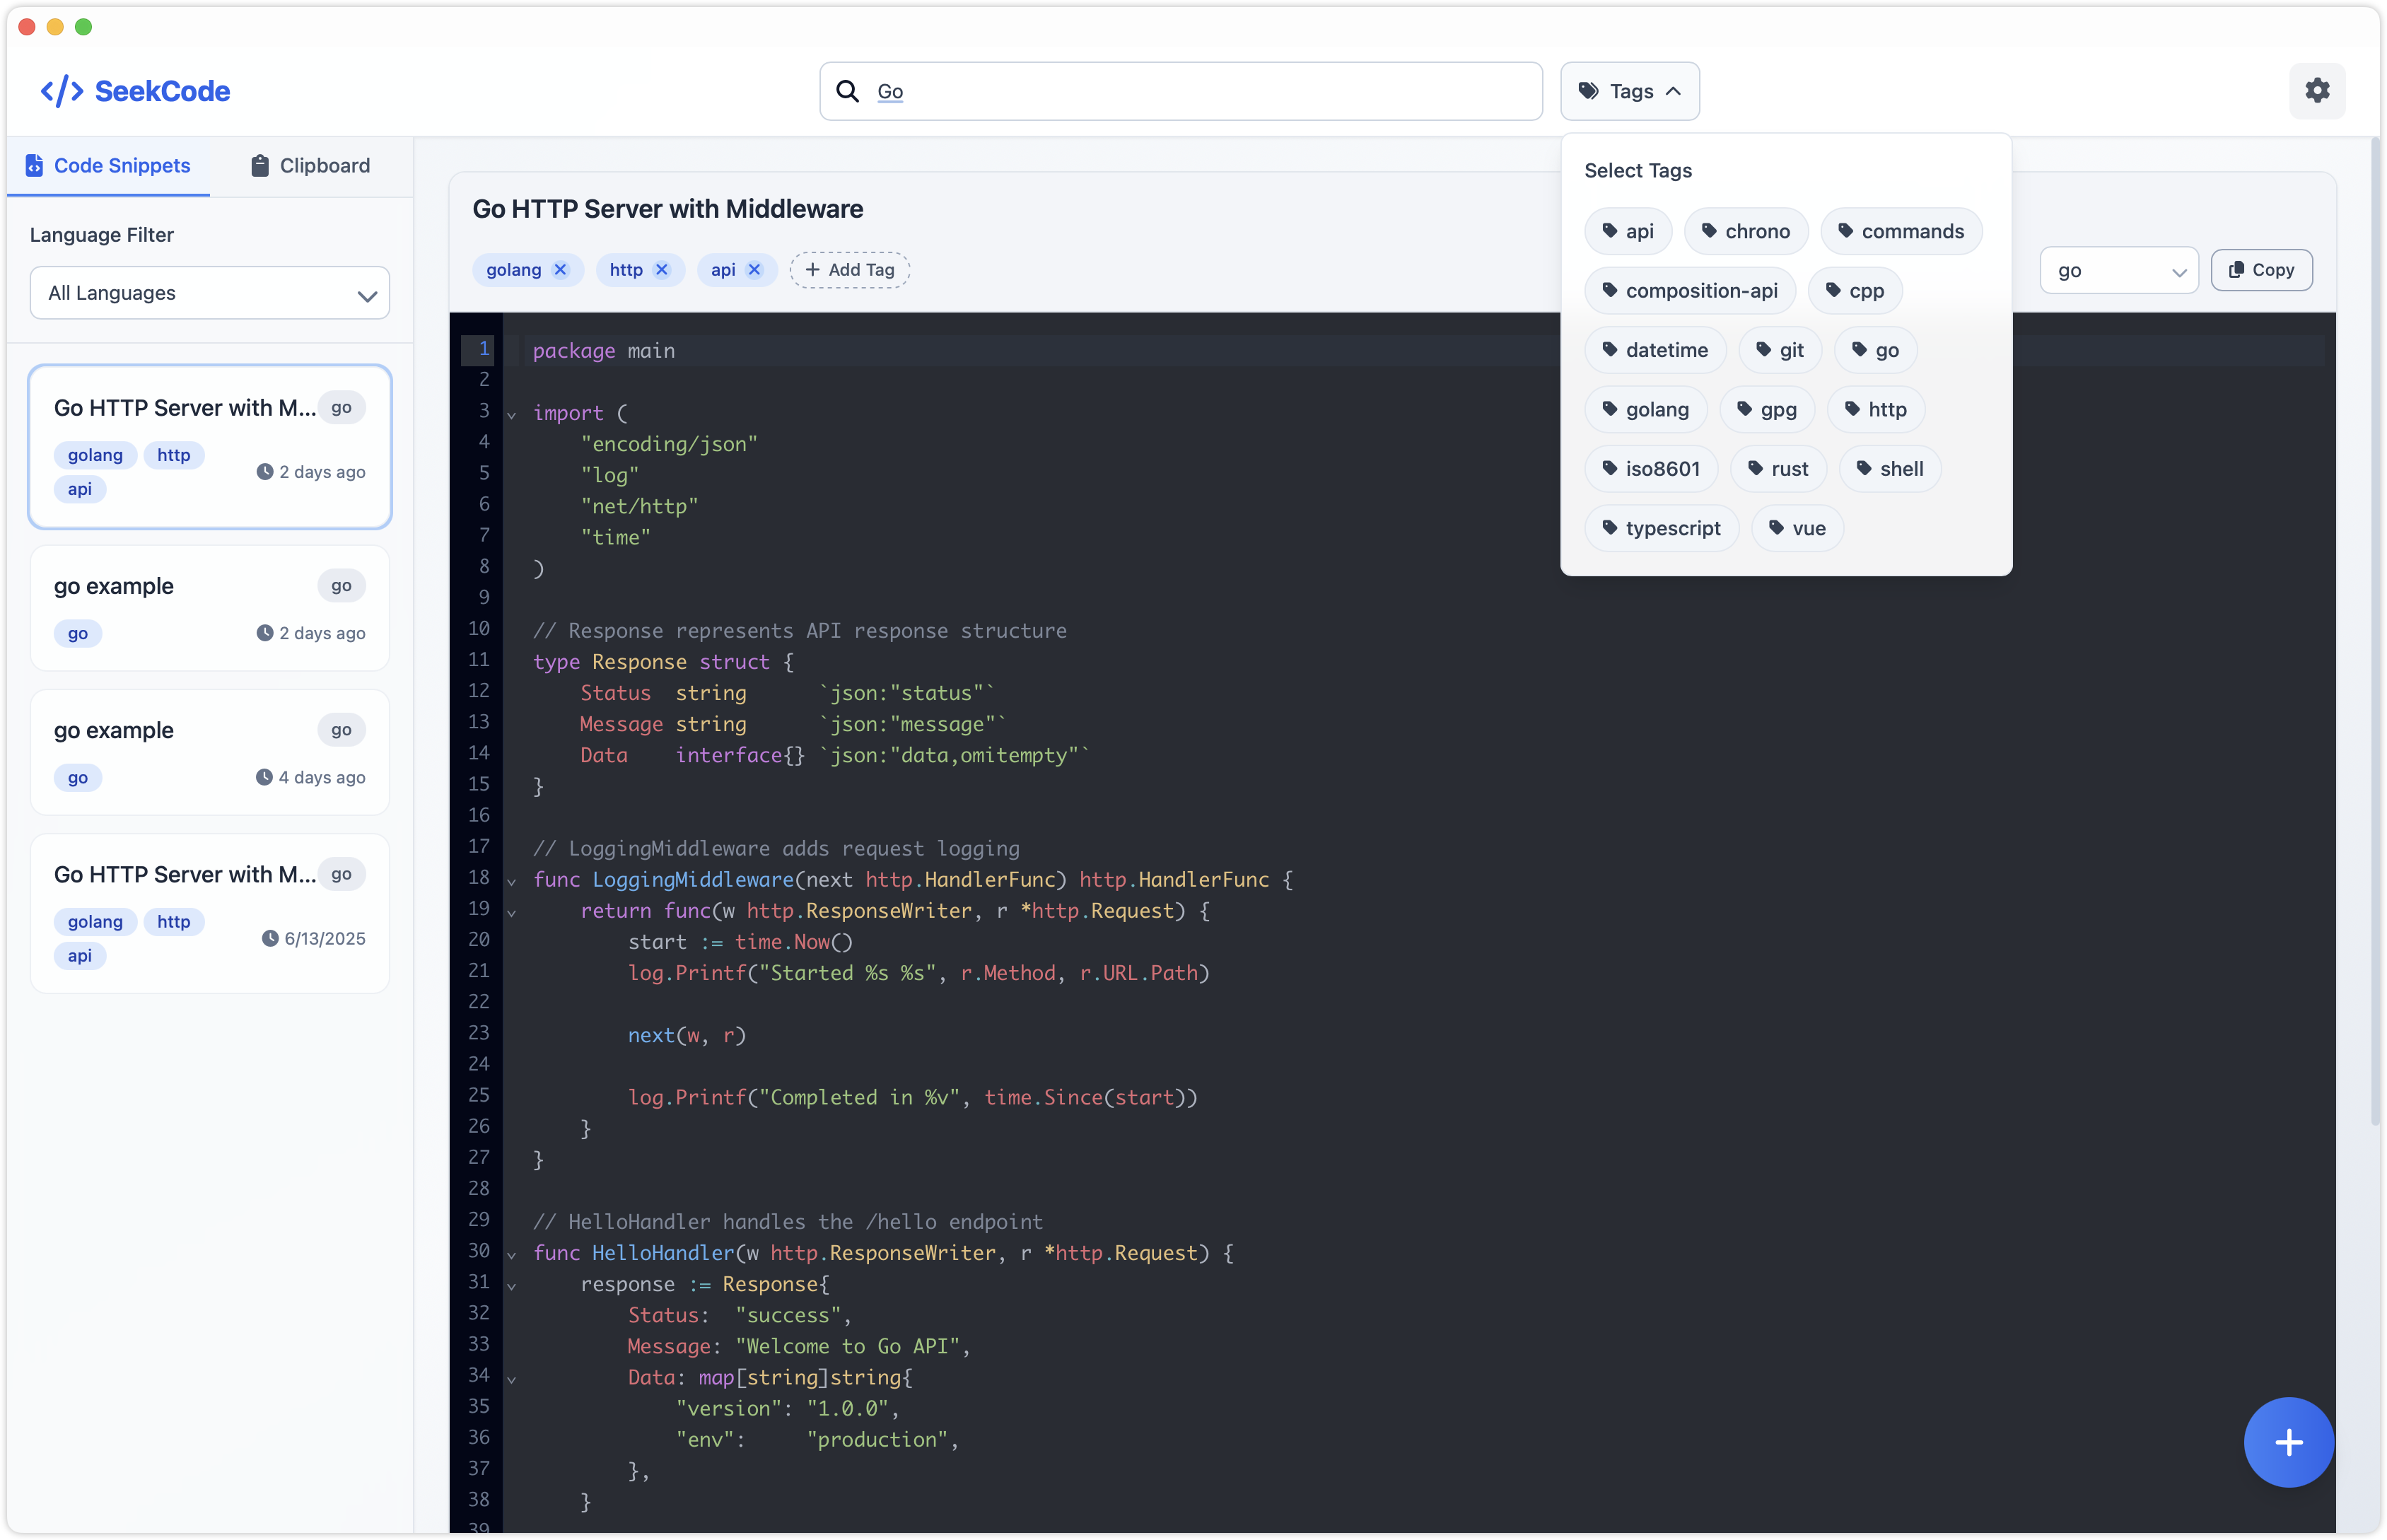2387x1540 pixels.
Task: Open settings with the gear icon
Action: click(x=2316, y=91)
